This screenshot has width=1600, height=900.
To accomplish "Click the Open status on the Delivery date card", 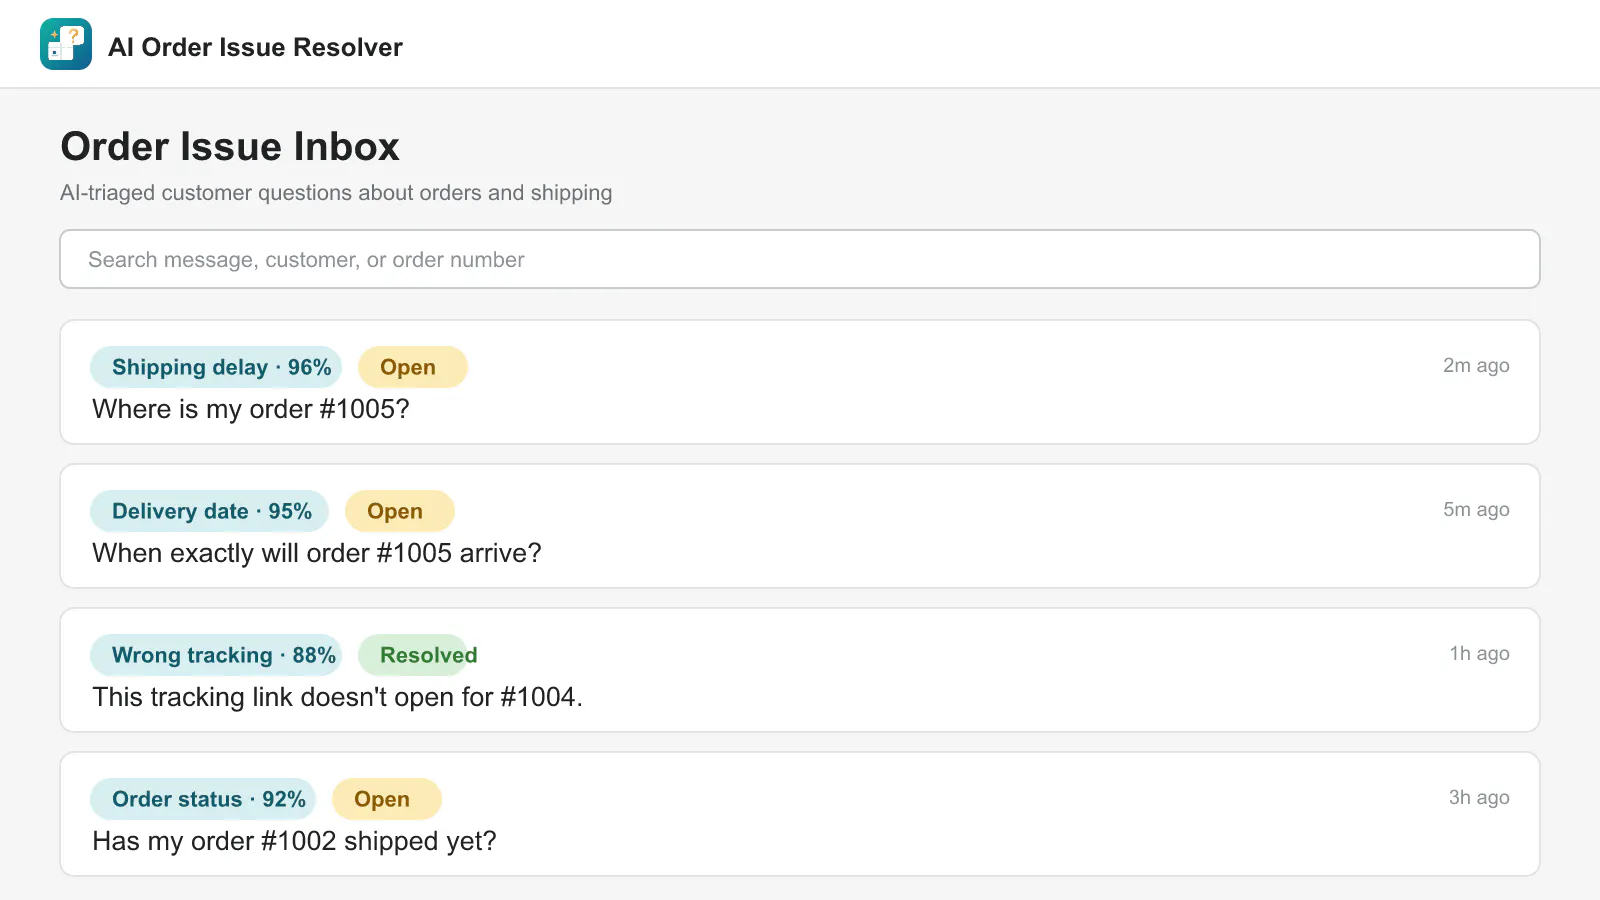I will click(x=399, y=511).
